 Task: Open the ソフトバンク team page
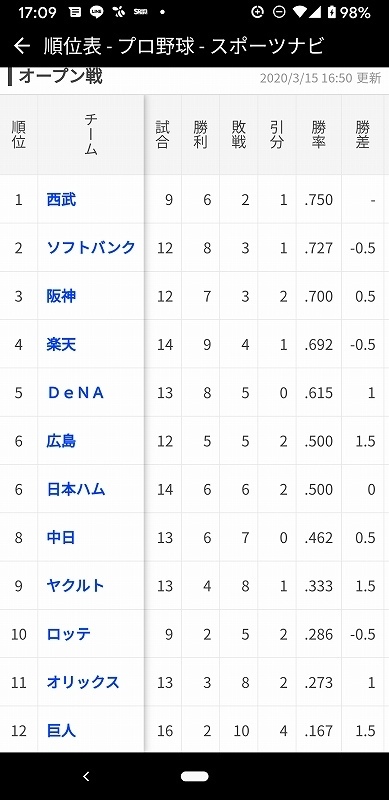pos(91,247)
